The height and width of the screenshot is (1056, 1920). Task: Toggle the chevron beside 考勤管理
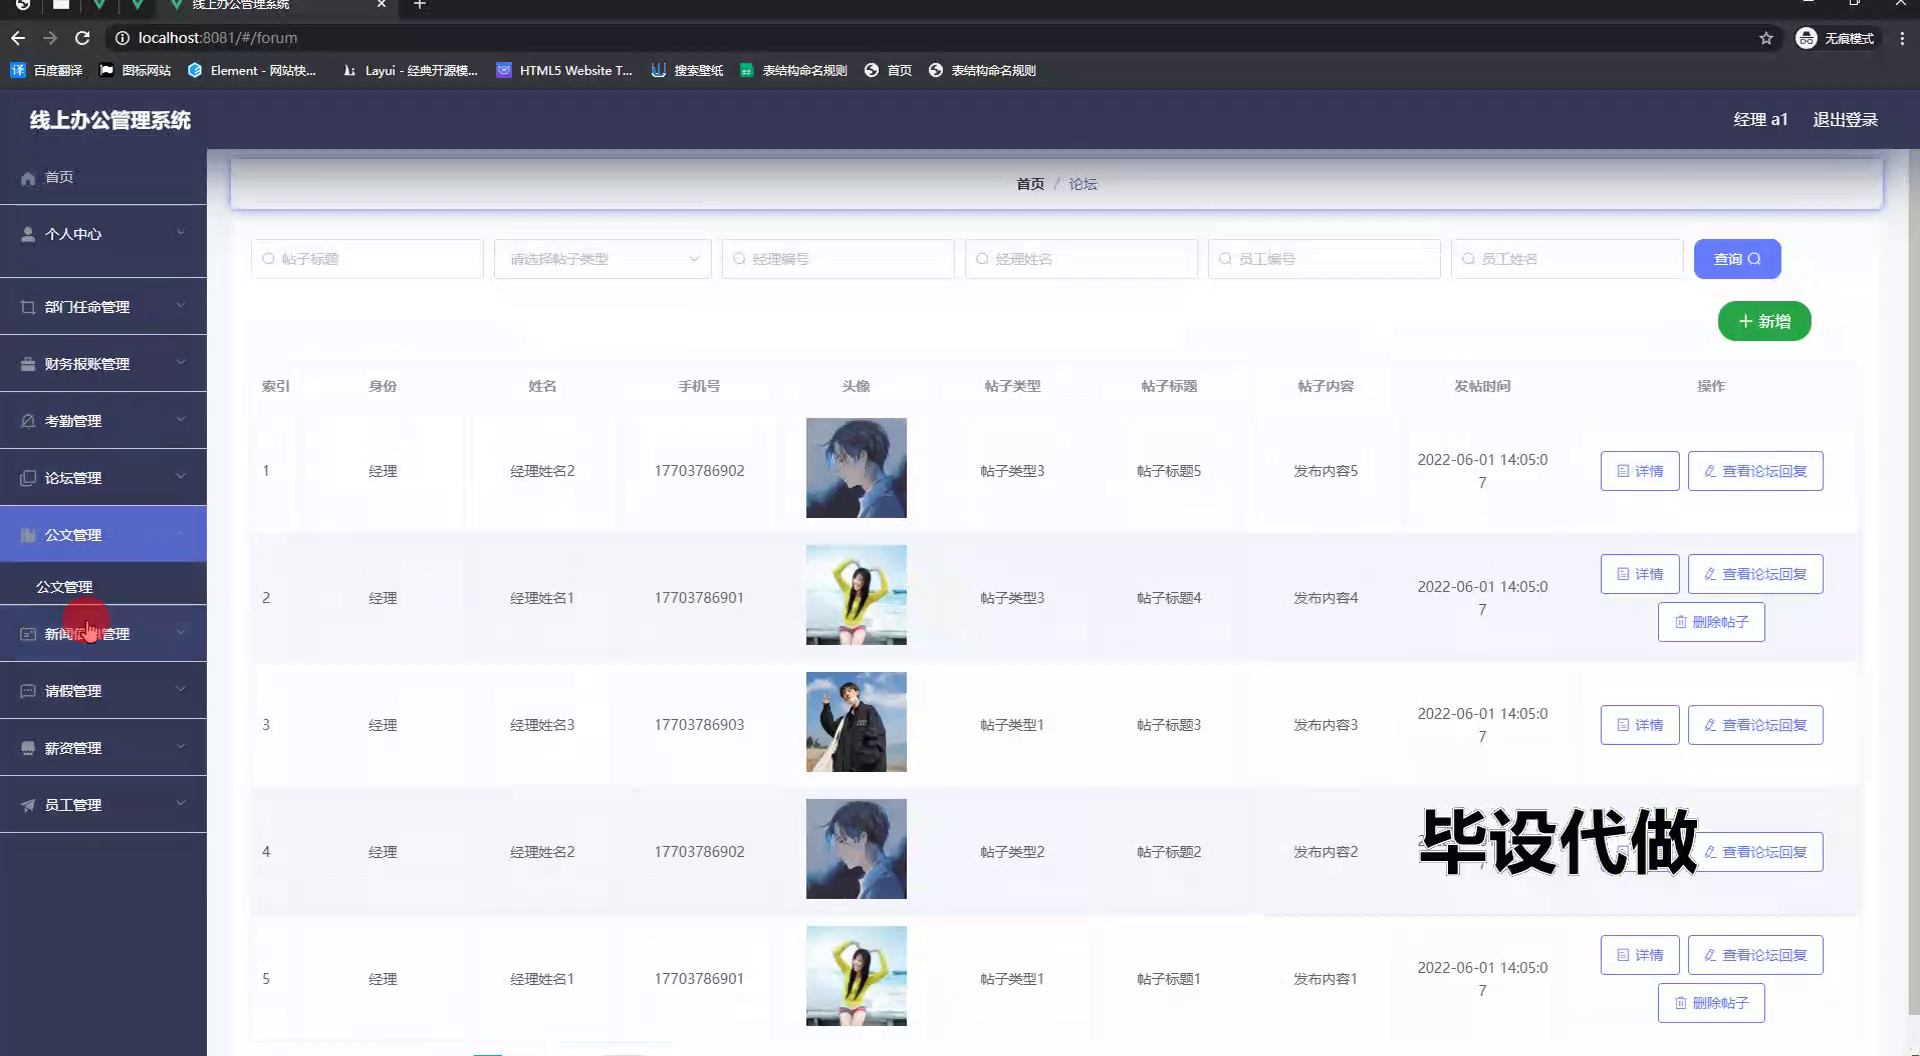(181, 420)
